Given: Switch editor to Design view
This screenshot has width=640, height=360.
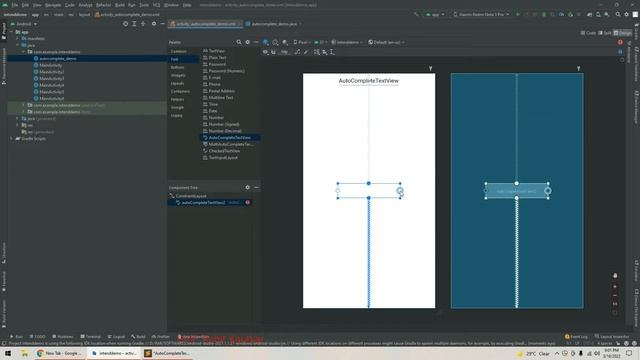Looking at the screenshot, I should pos(622,33).
